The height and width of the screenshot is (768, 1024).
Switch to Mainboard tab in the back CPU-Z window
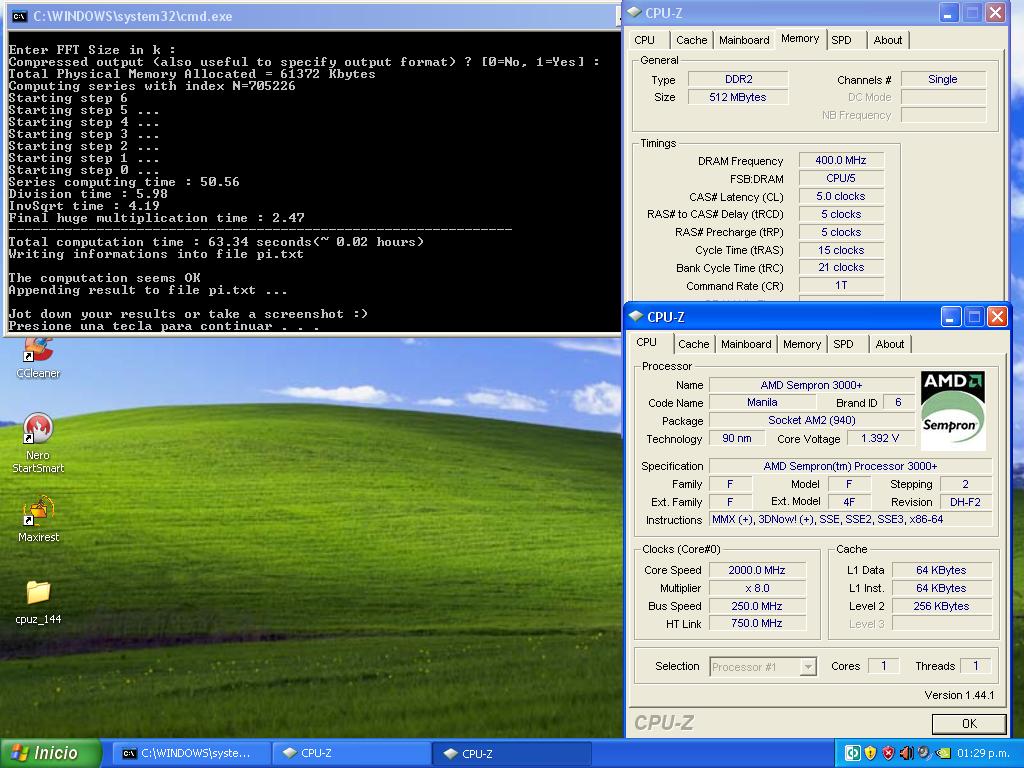coord(744,40)
